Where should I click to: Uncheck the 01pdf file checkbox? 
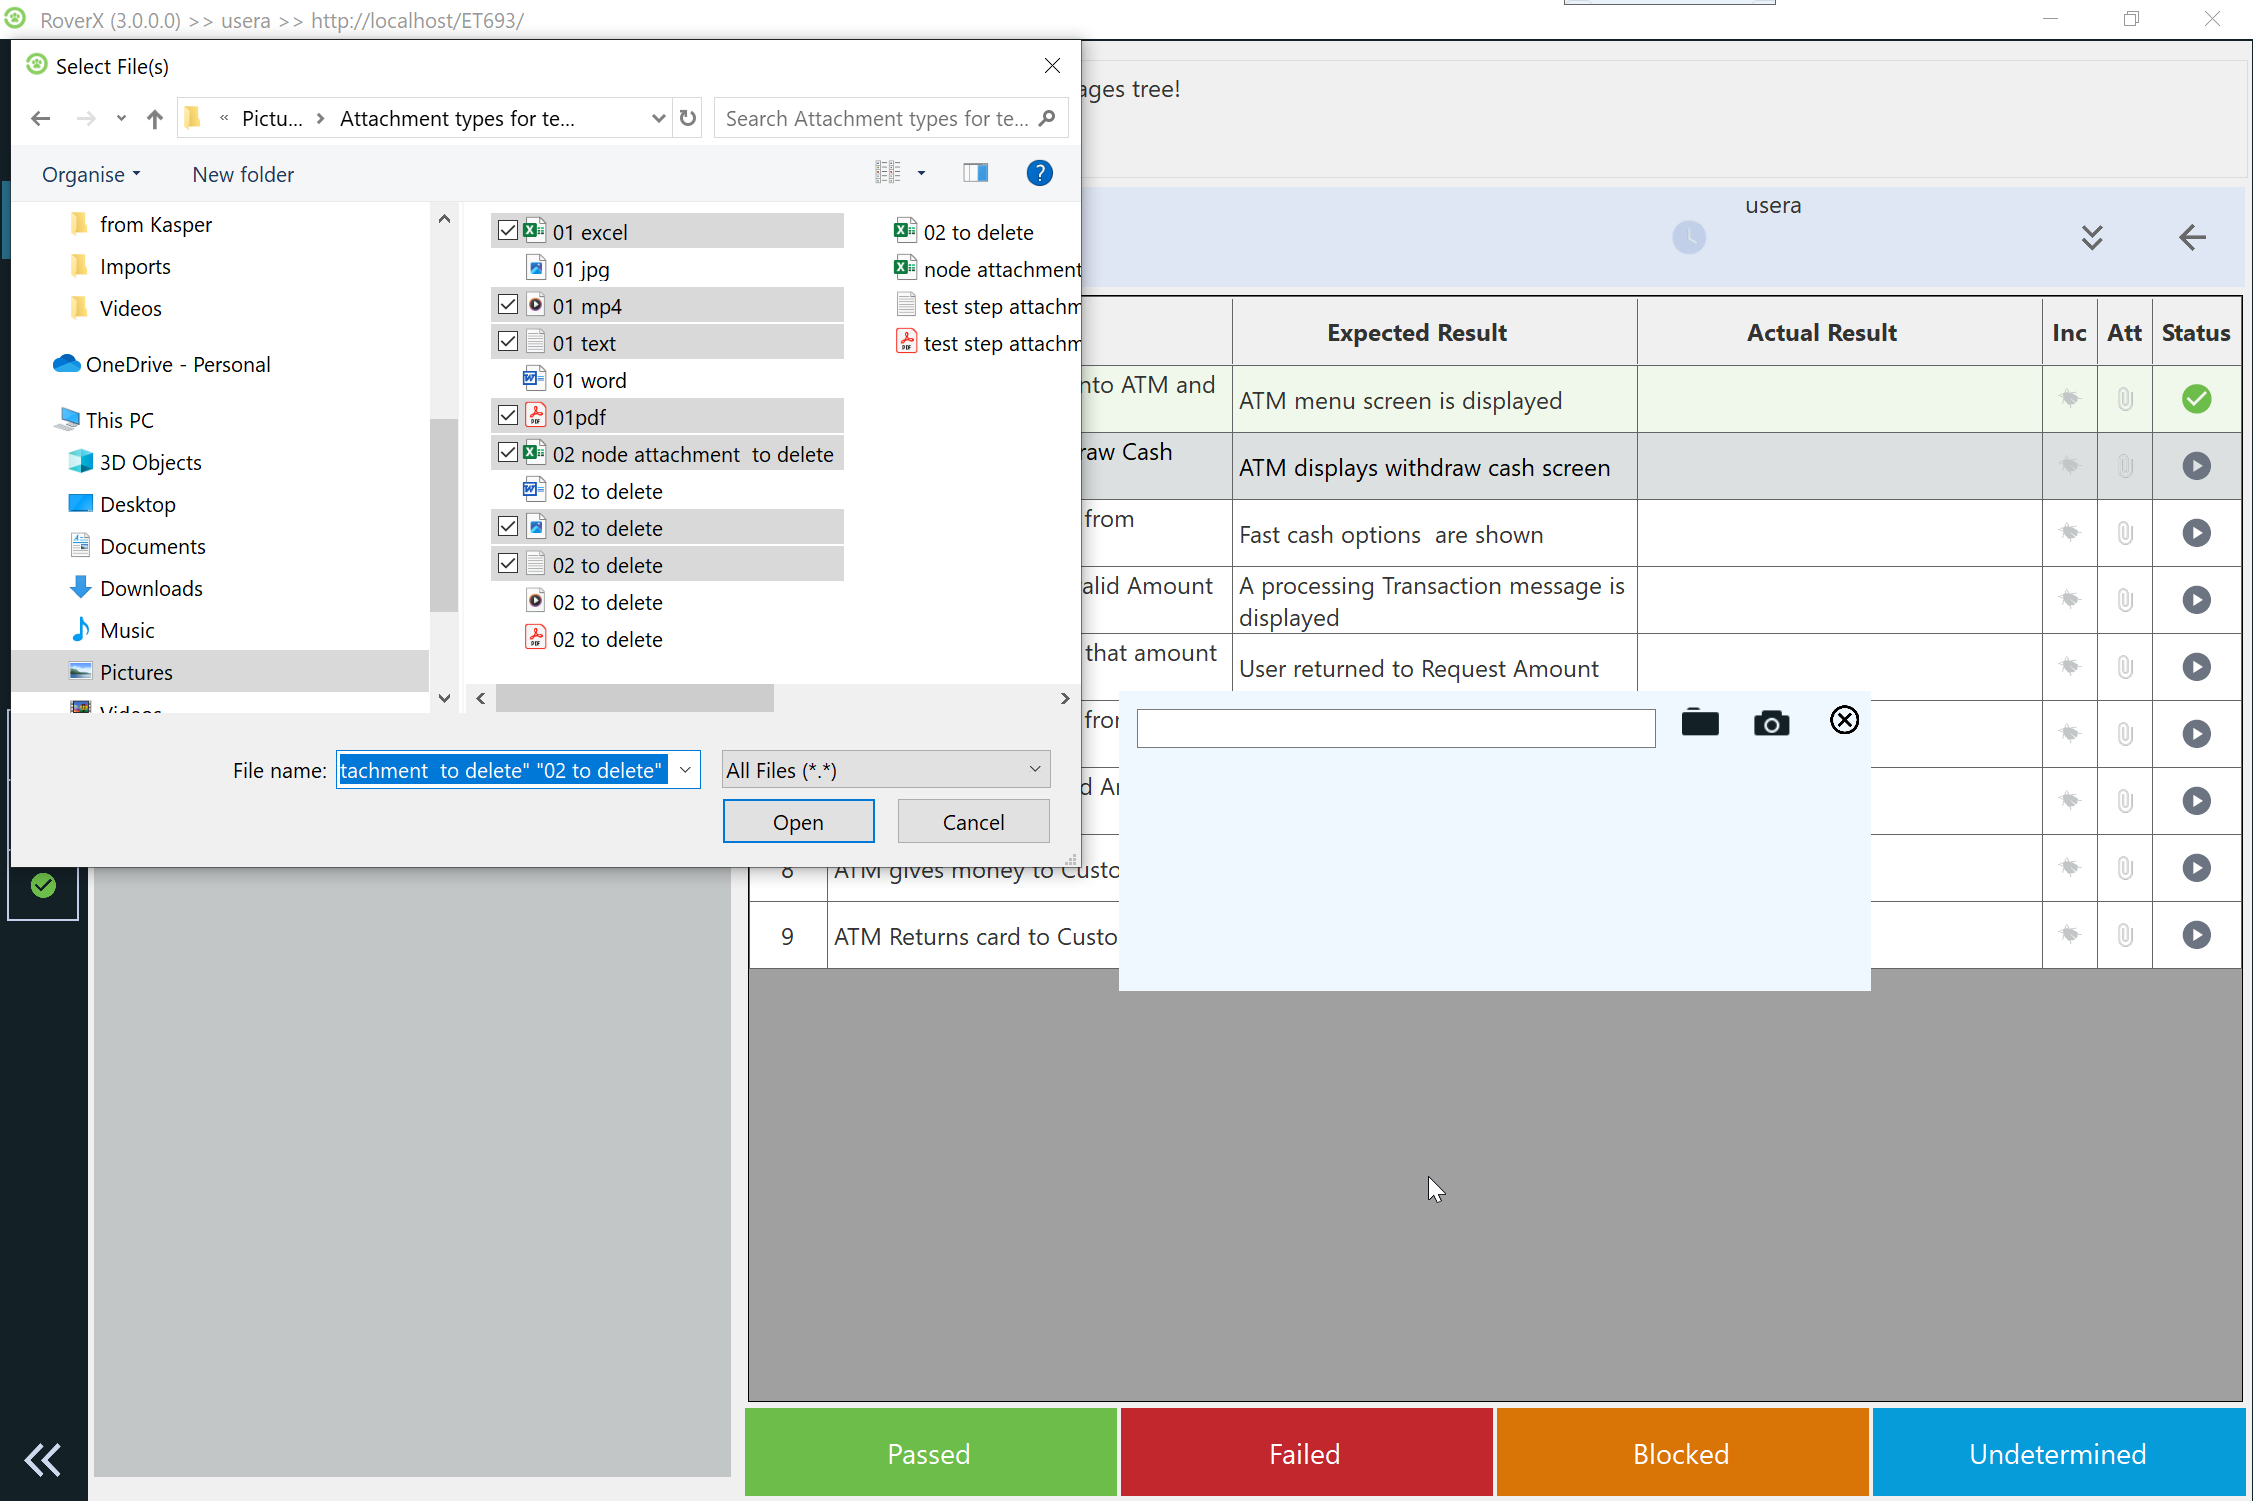tap(508, 416)
